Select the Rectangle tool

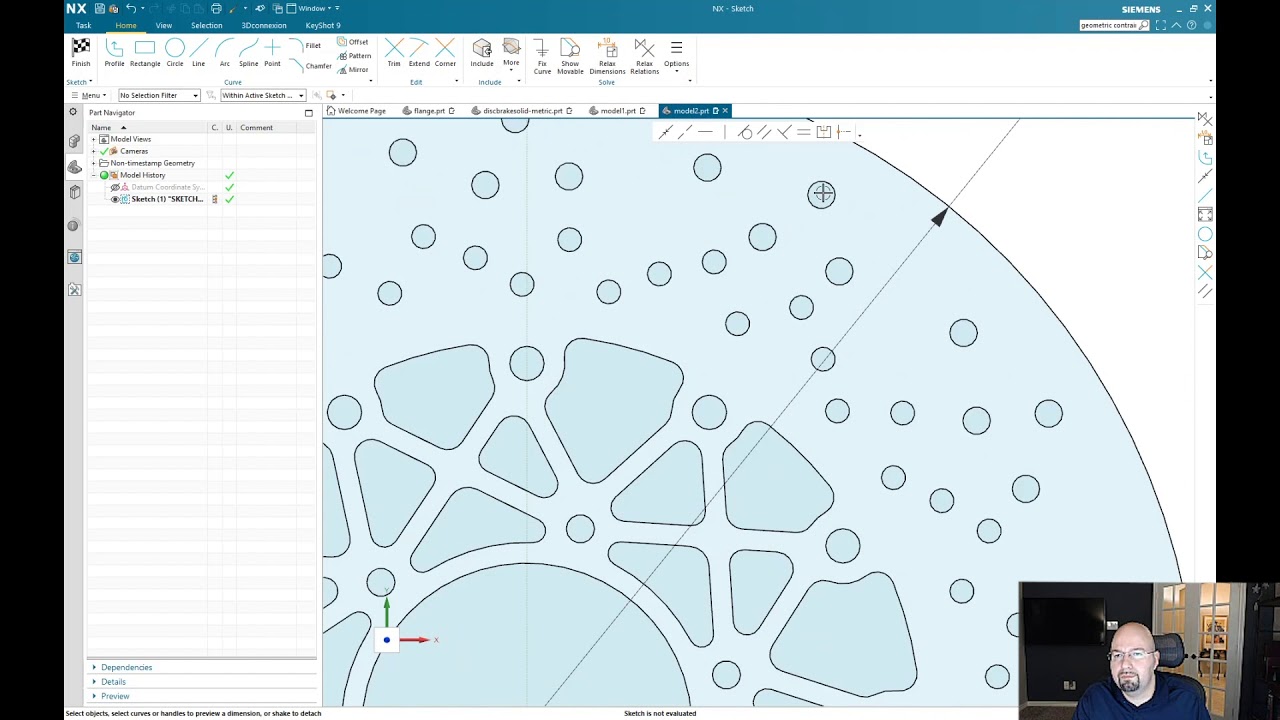pos(145,53)
